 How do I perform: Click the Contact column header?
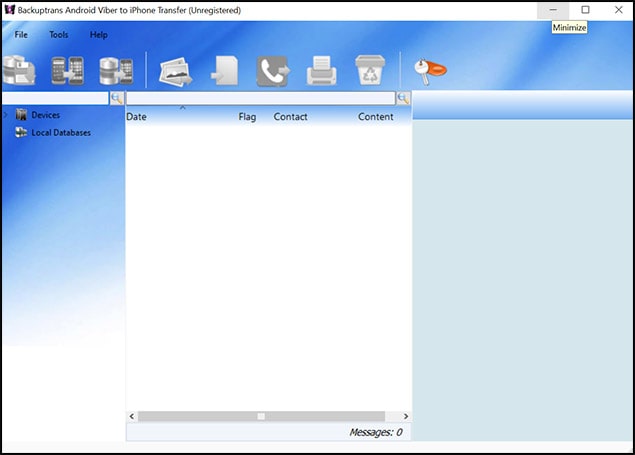pos(290,117)
